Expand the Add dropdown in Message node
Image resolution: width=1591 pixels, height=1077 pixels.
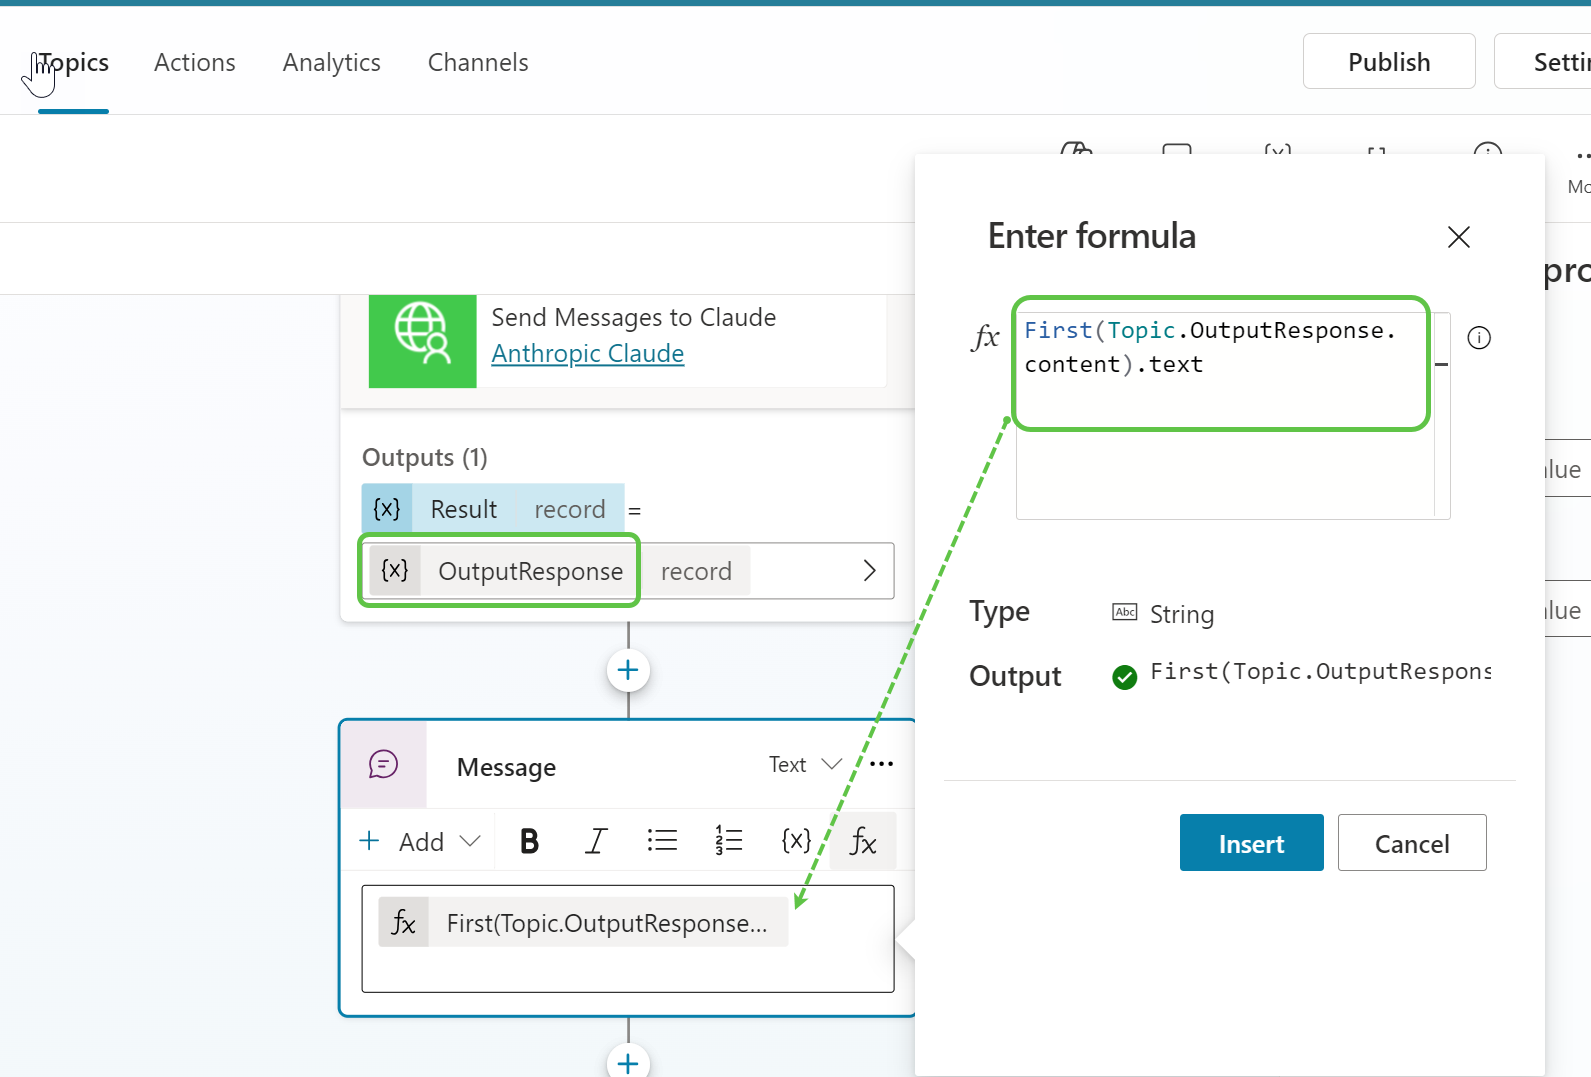tap(421, 842)
